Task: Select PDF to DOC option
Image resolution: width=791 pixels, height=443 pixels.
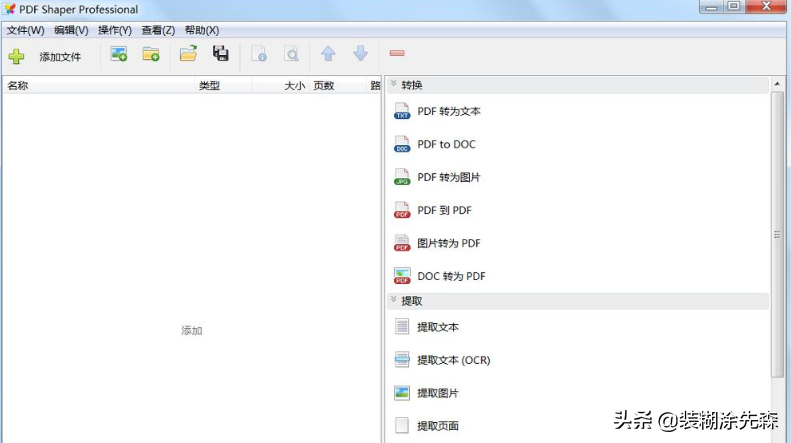Action: 446,144
